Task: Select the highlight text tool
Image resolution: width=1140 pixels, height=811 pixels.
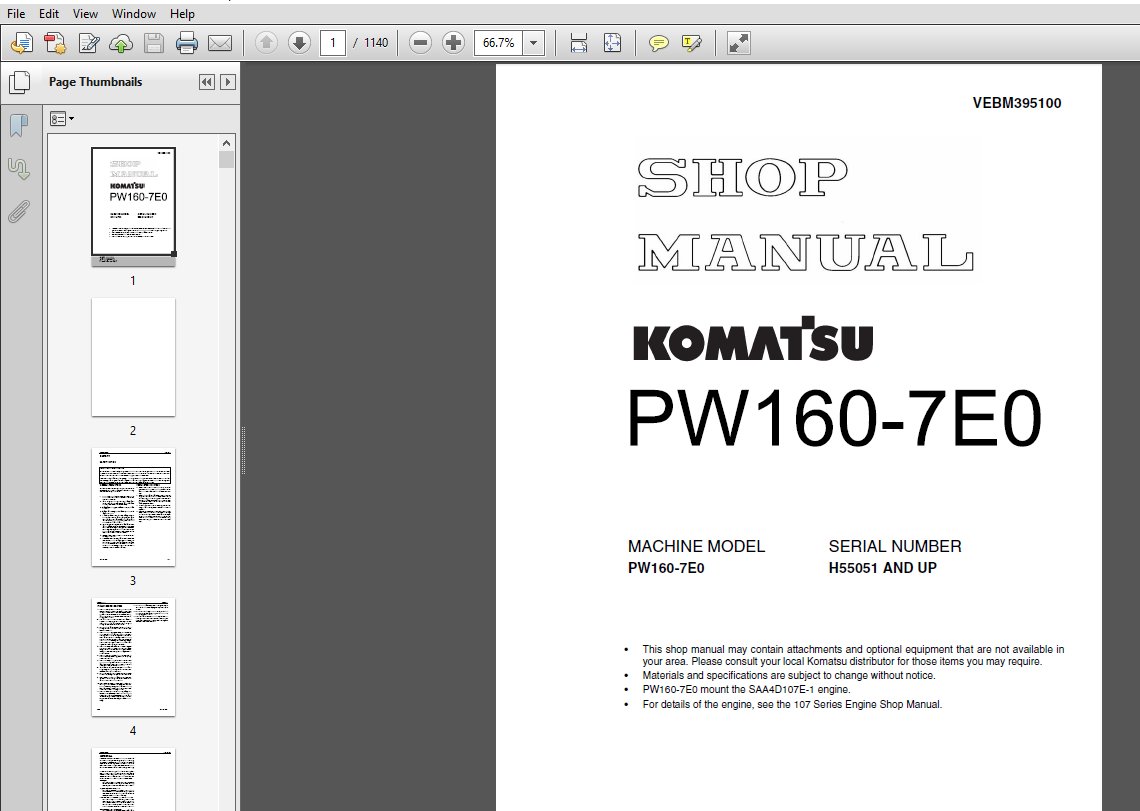Action: point(691,43)
